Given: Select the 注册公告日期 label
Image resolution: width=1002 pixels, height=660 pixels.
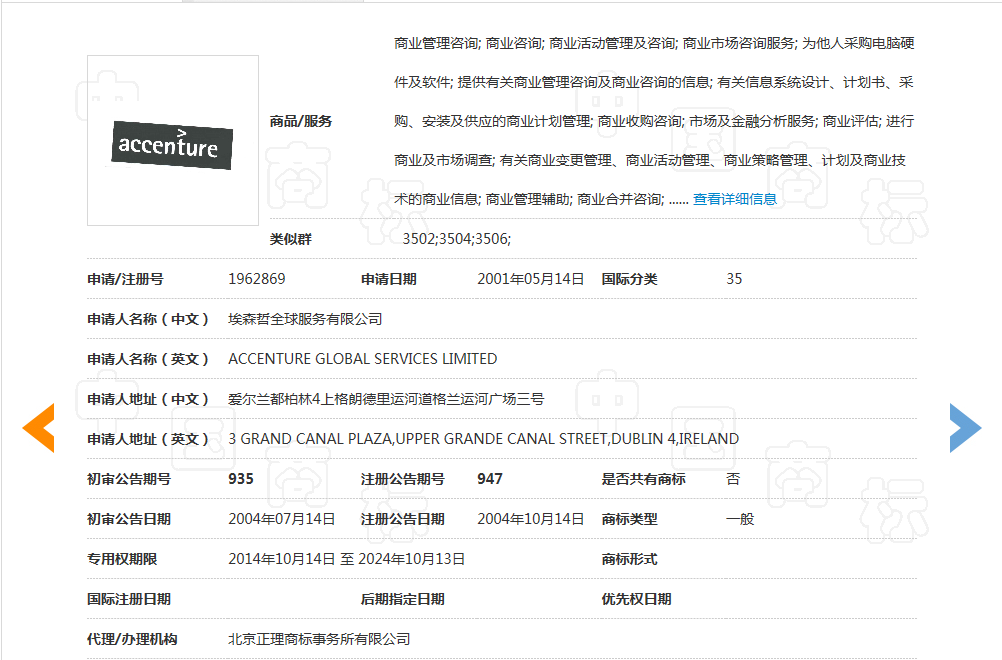Looking at the screenshot, I should click(403, 519).
